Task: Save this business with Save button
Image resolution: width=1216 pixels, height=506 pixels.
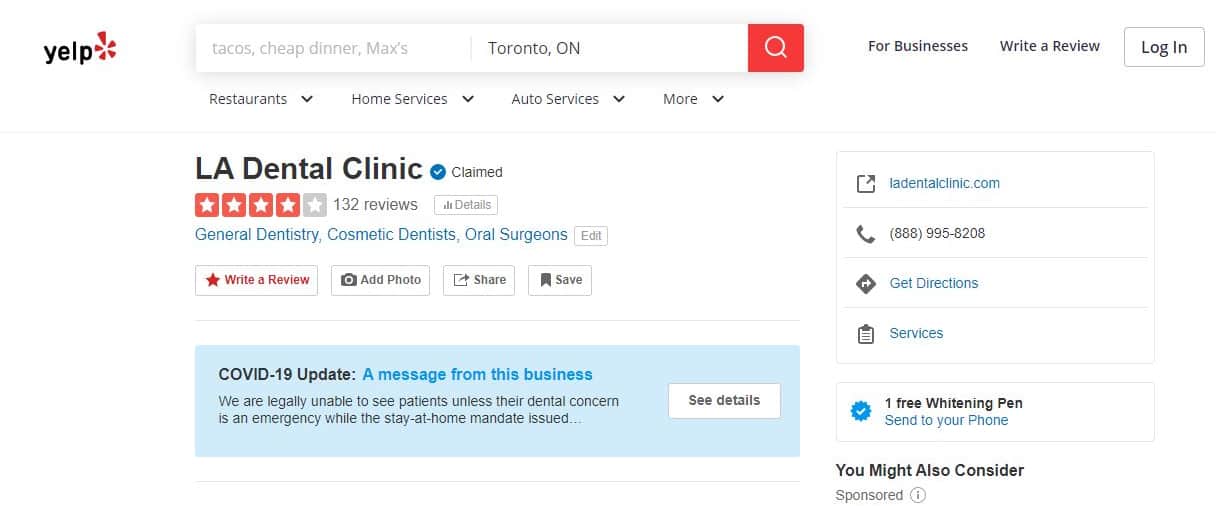Action: [x=560, y=280]
